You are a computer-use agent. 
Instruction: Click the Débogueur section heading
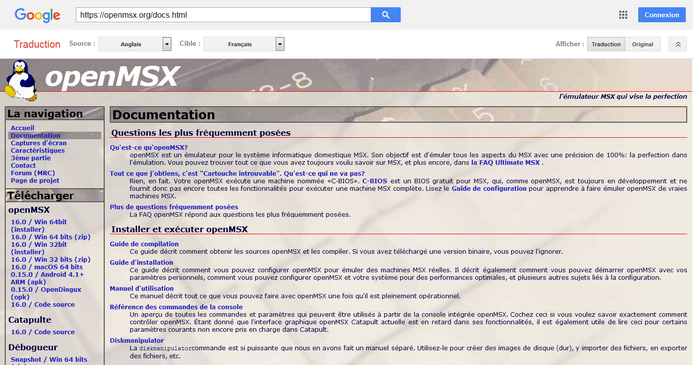(33, 347)
